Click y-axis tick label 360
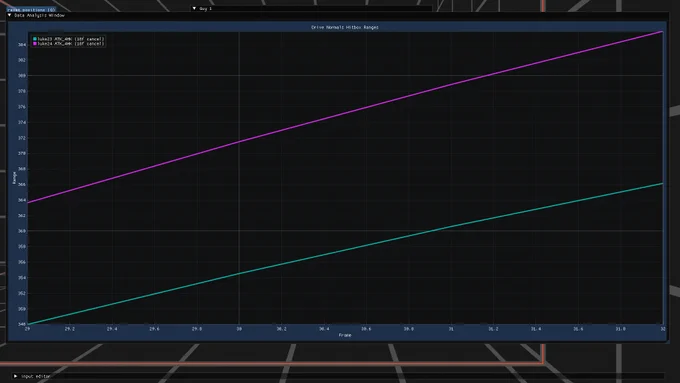The height and width of the screenshot is (383, 680). tap(22, 231)
